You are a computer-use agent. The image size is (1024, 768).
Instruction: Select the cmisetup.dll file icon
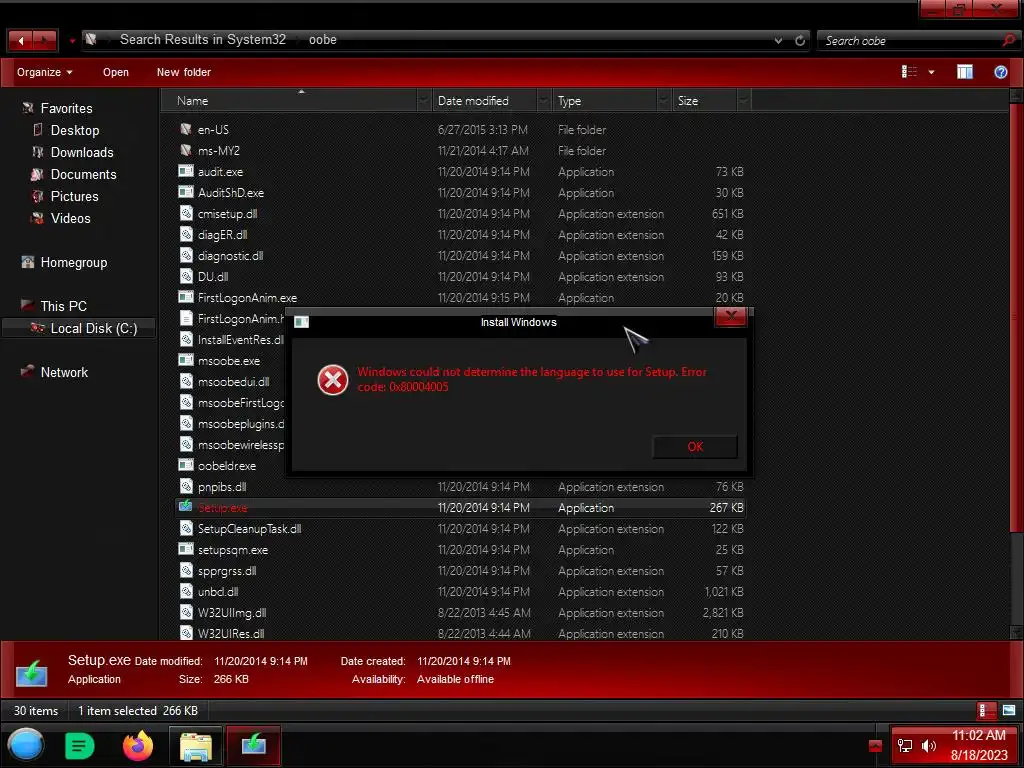(186, 214)
